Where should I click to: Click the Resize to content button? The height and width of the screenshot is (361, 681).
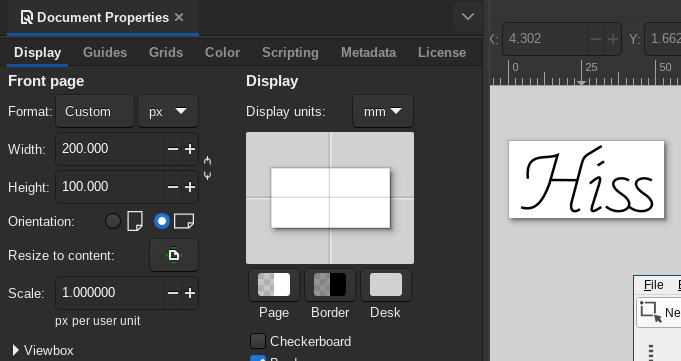(174, 255)
